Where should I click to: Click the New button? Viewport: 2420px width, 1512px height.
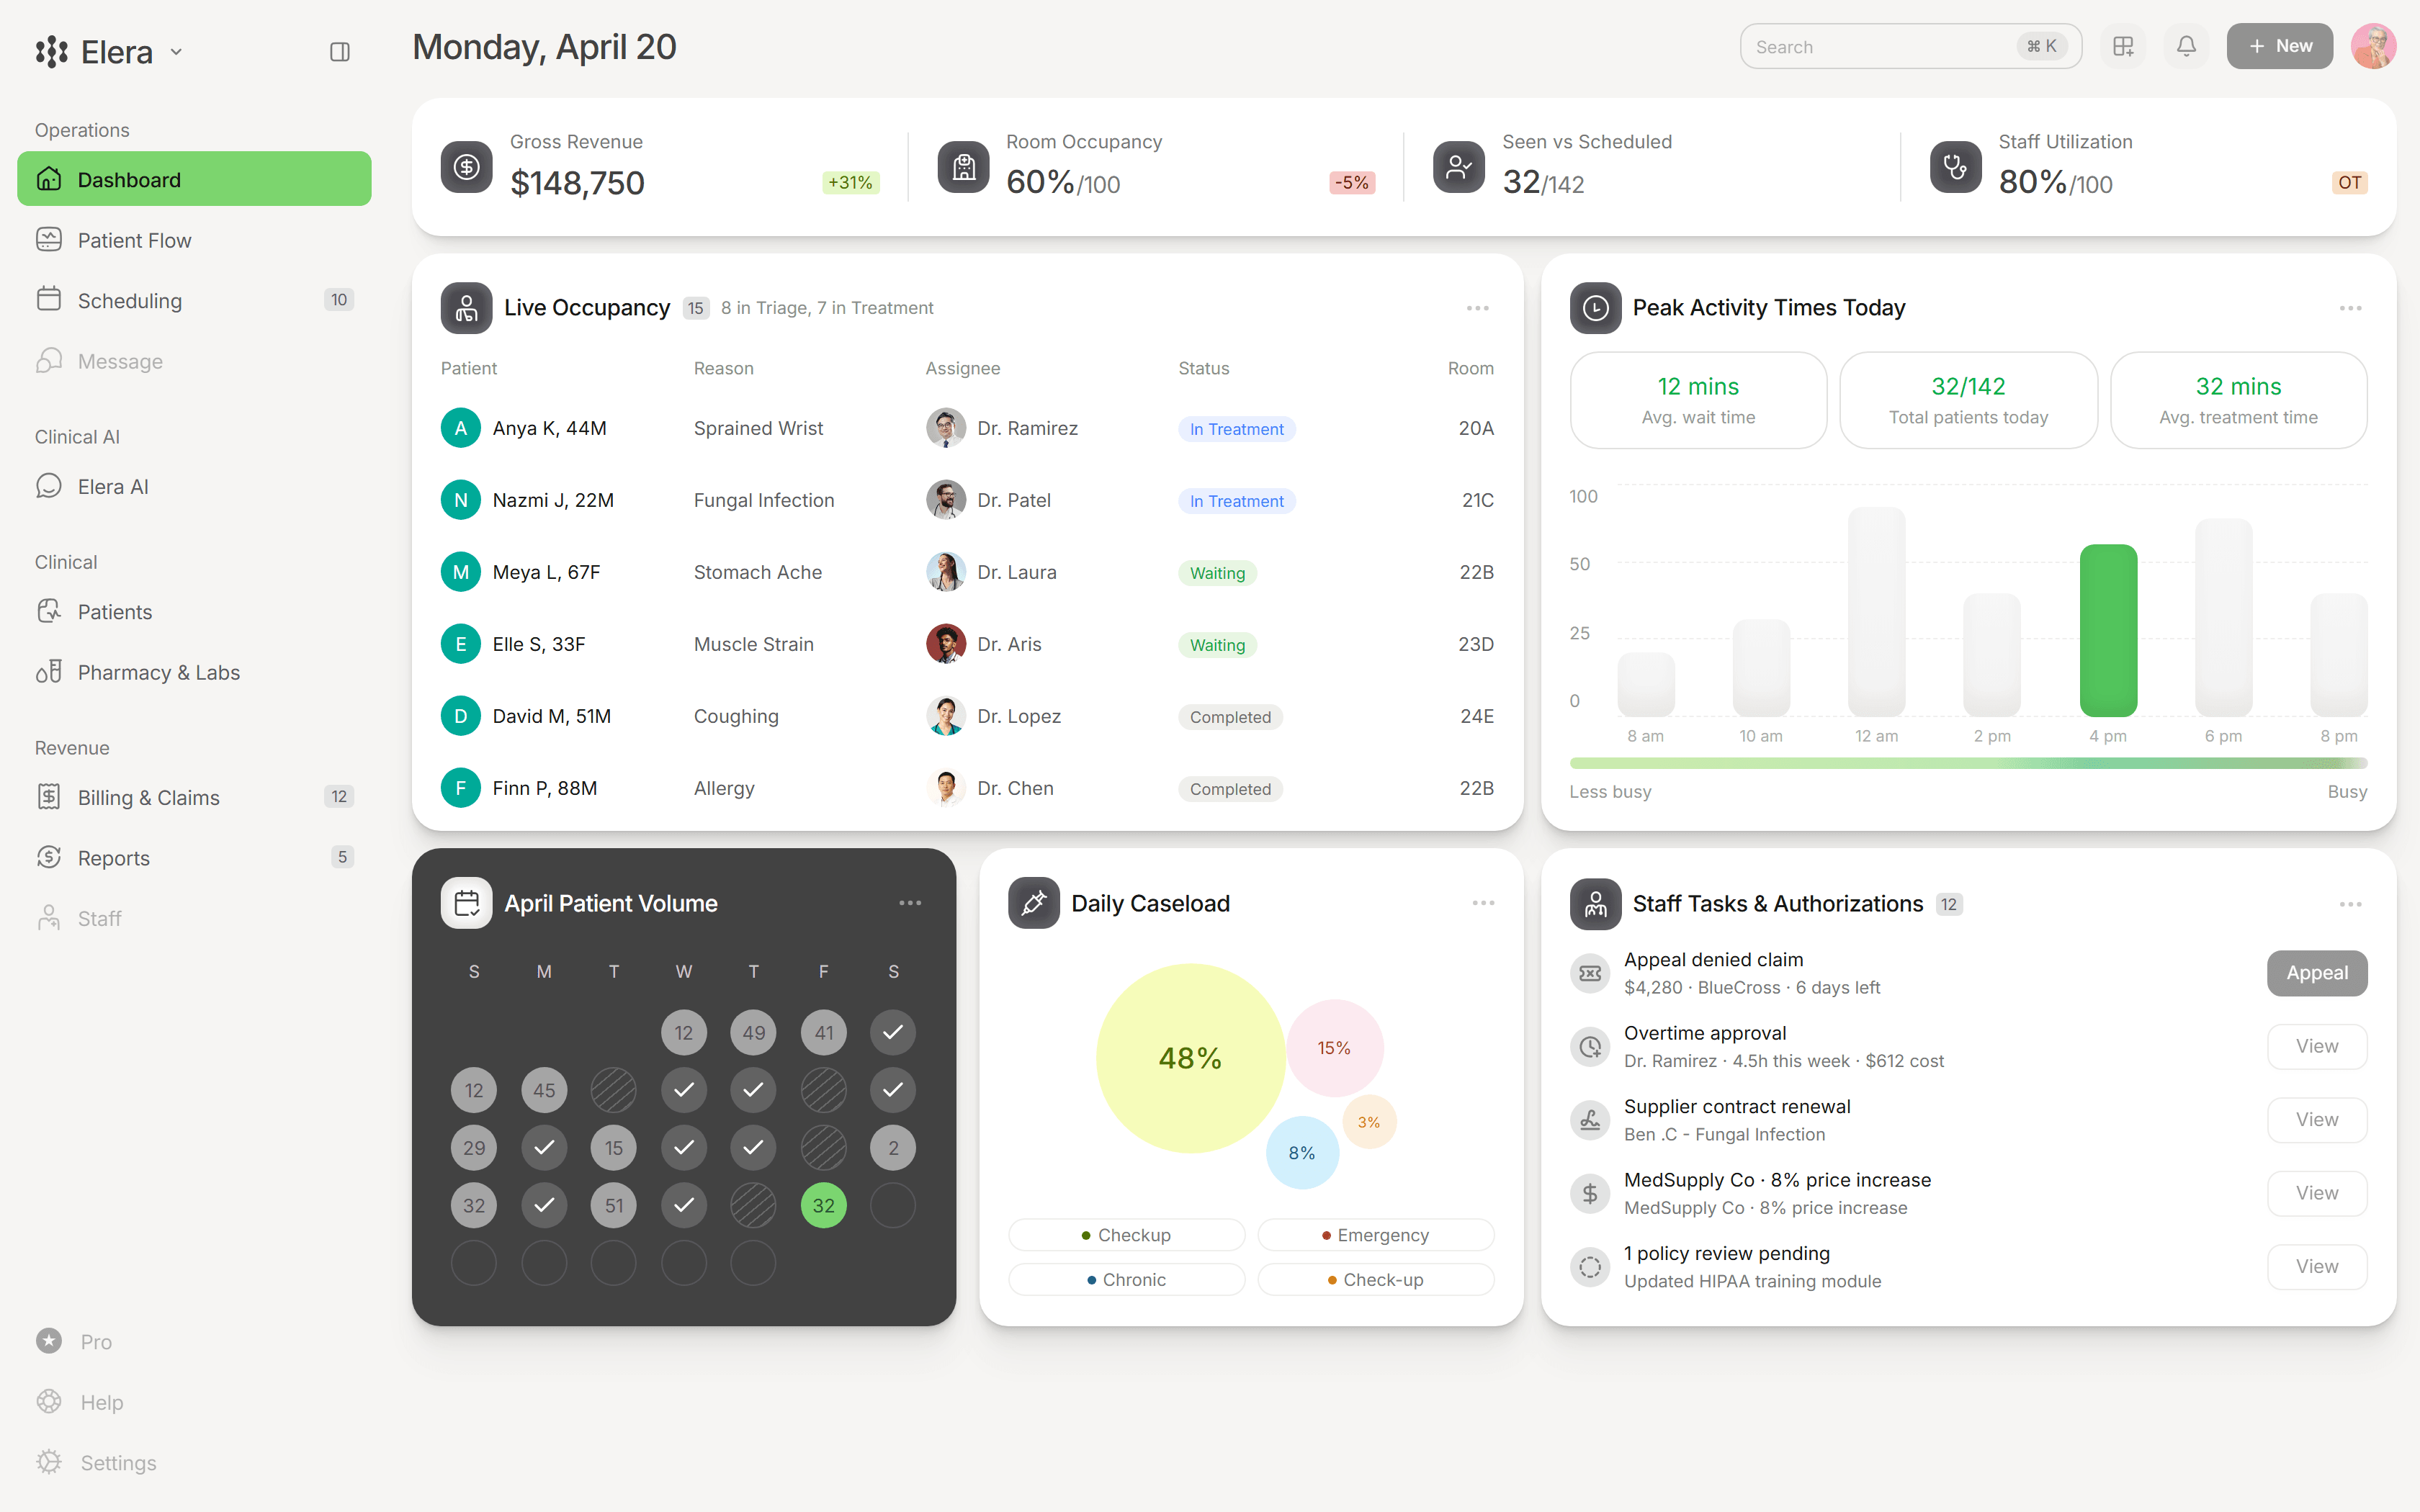pyautogui.click(x=2279, y=46)
